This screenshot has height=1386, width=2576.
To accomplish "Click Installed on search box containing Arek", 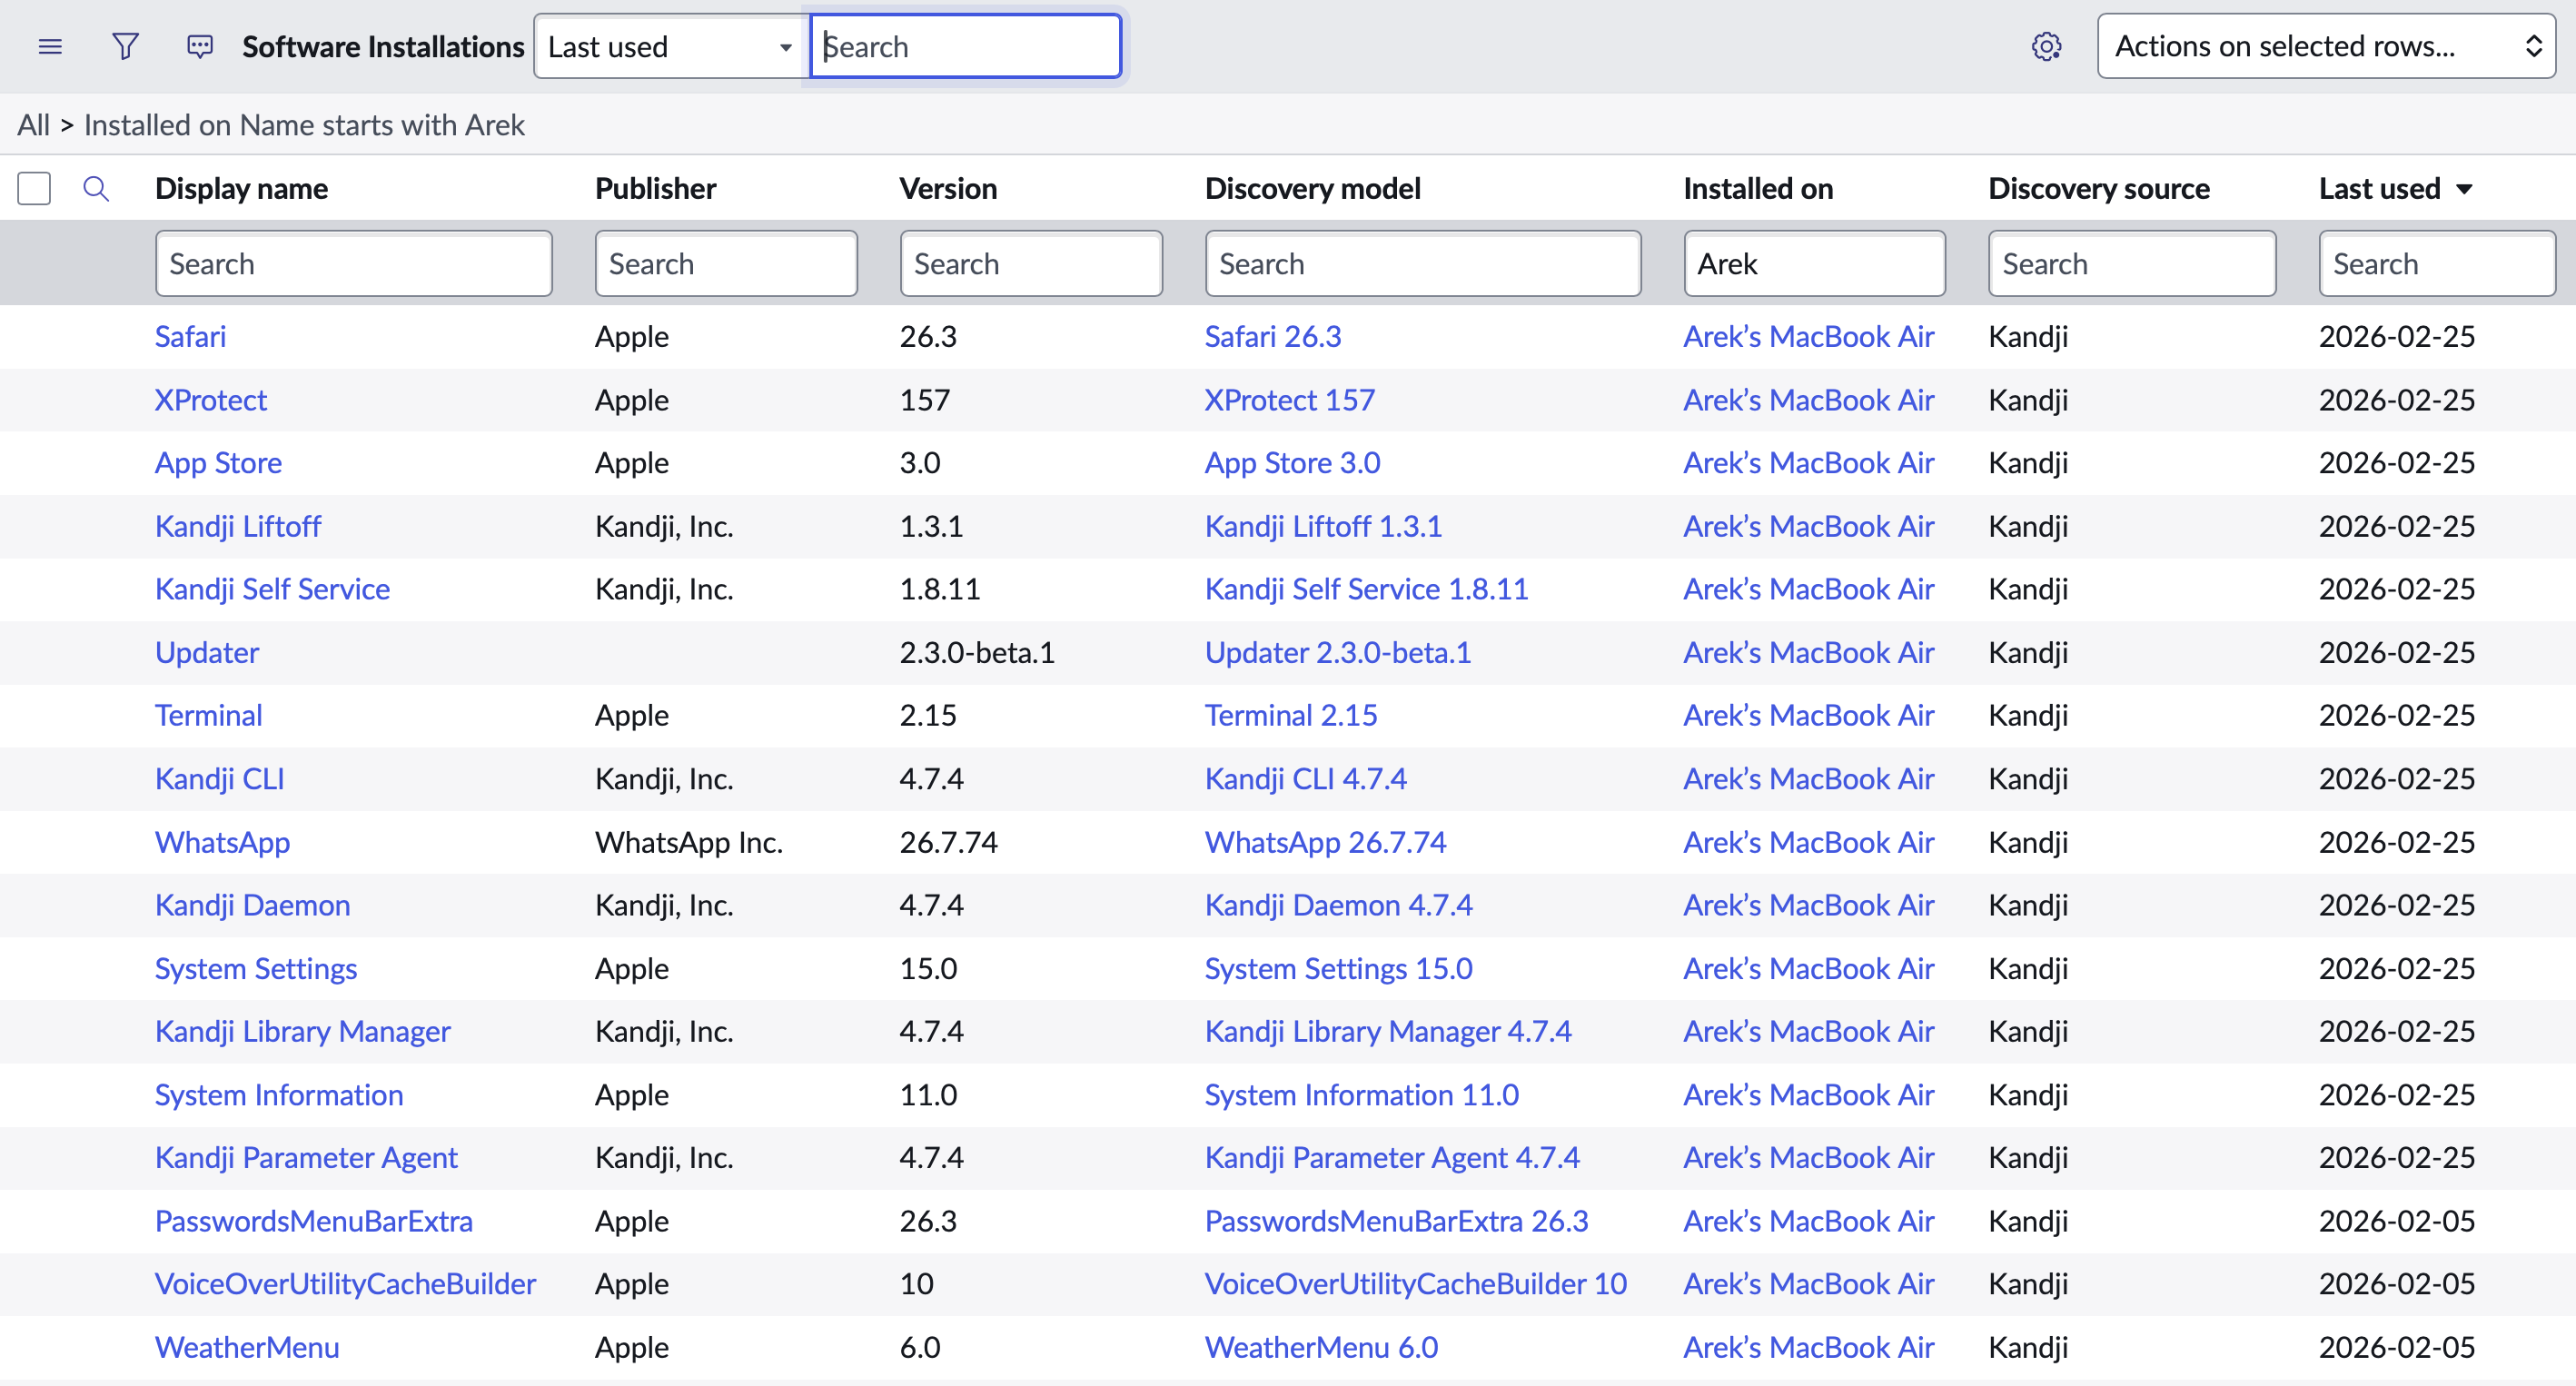I will (x=1814, y=264).
